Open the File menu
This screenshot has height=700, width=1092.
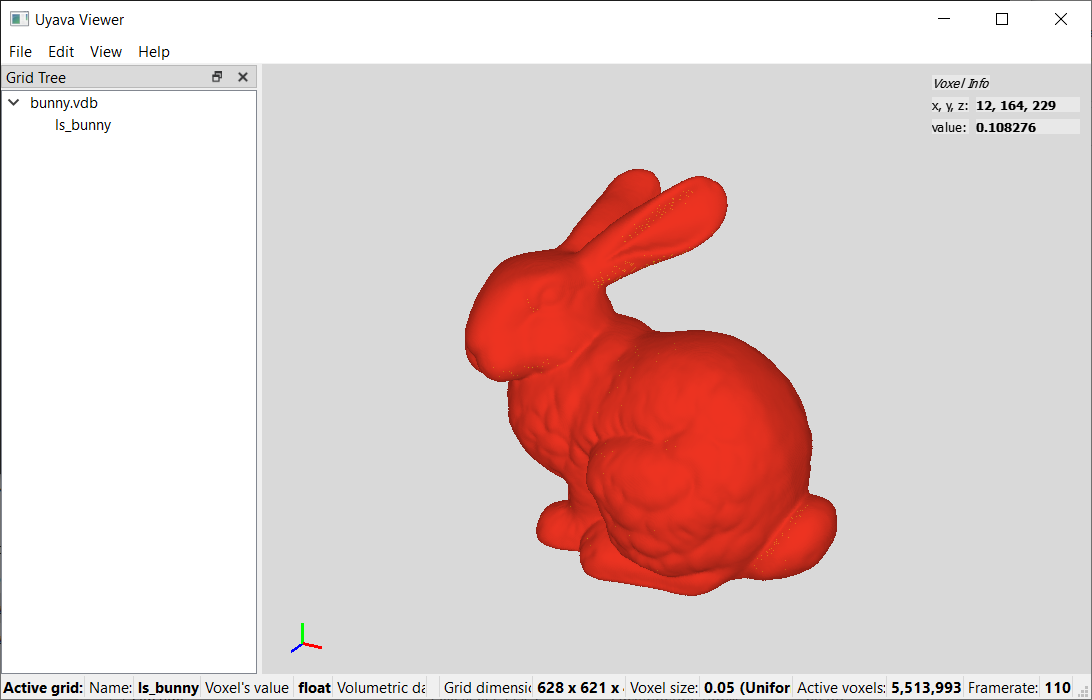20,52
